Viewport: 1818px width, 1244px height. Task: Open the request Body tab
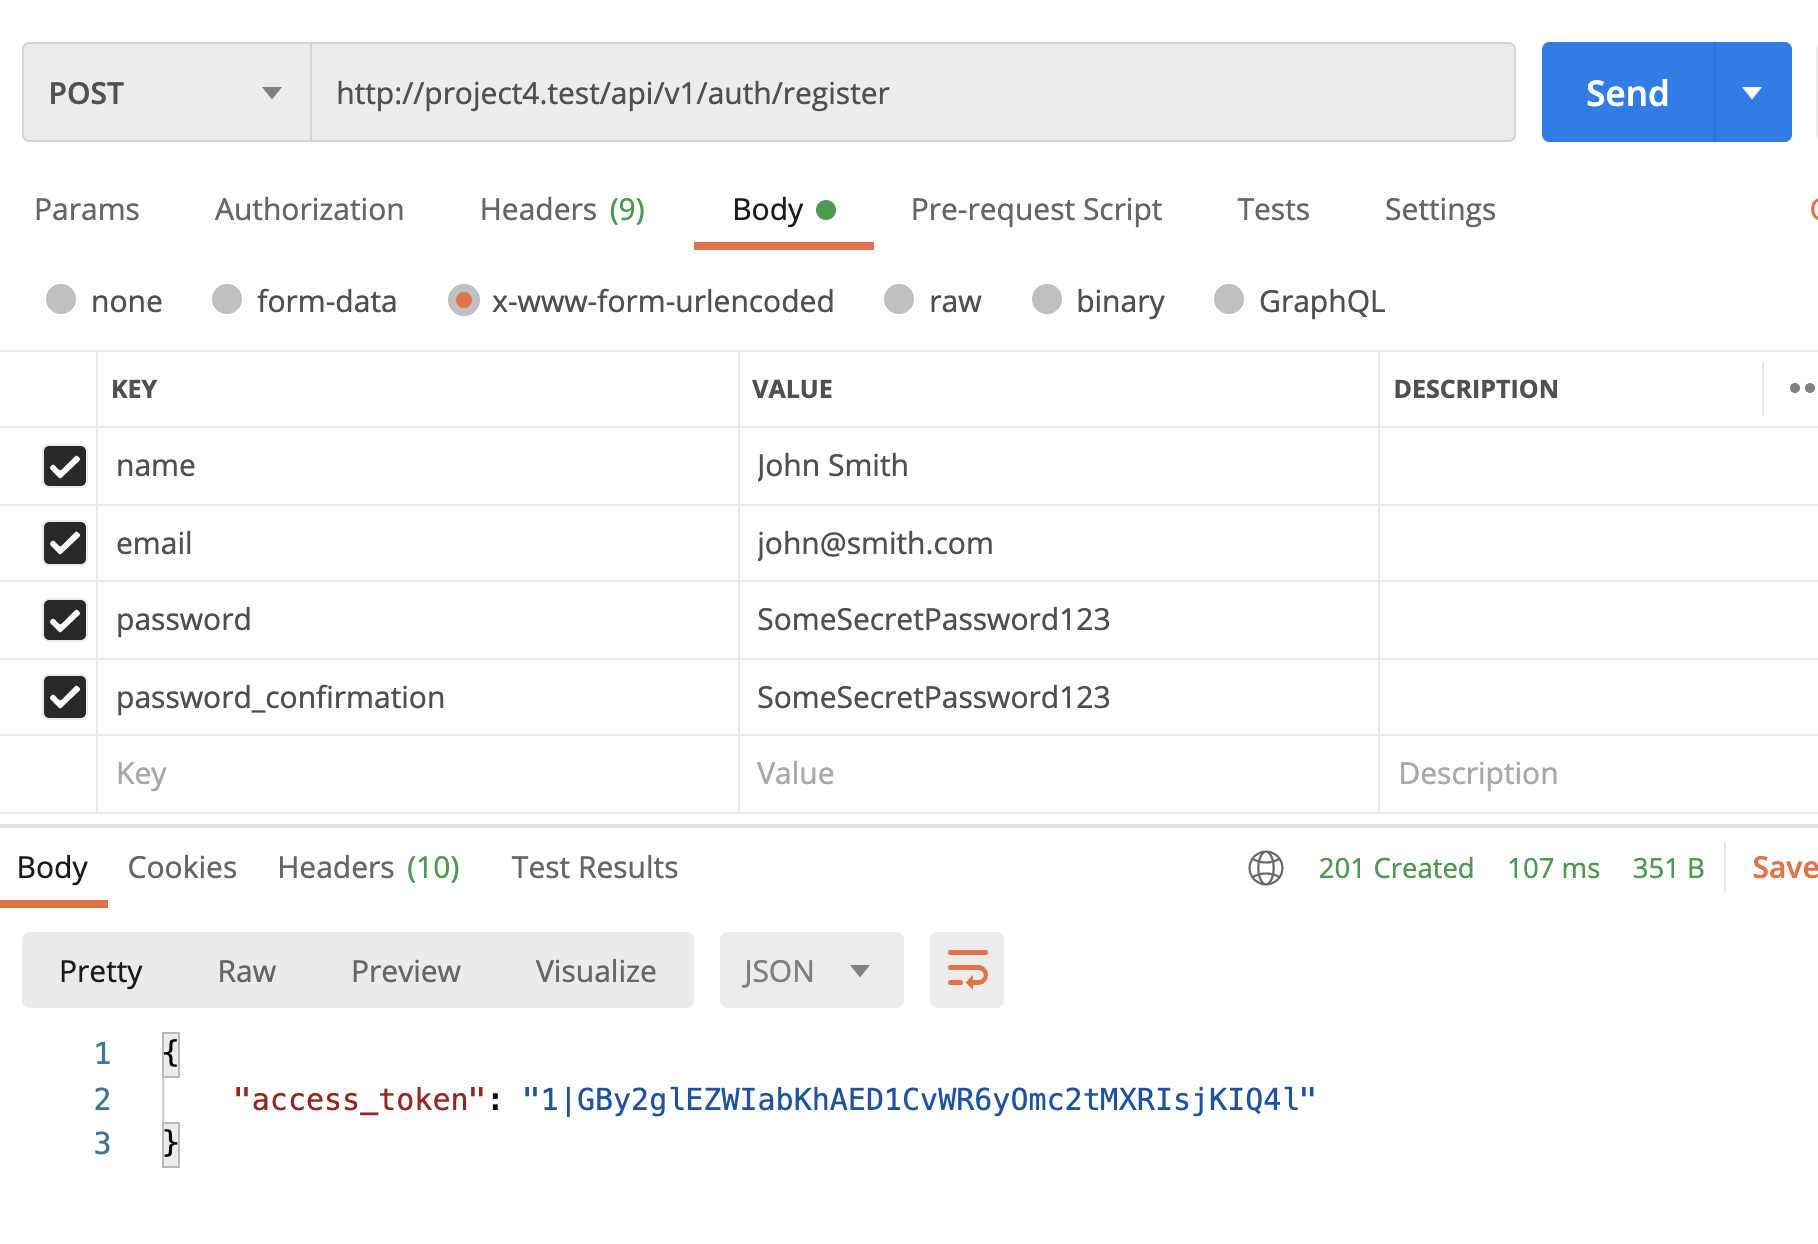783,210
